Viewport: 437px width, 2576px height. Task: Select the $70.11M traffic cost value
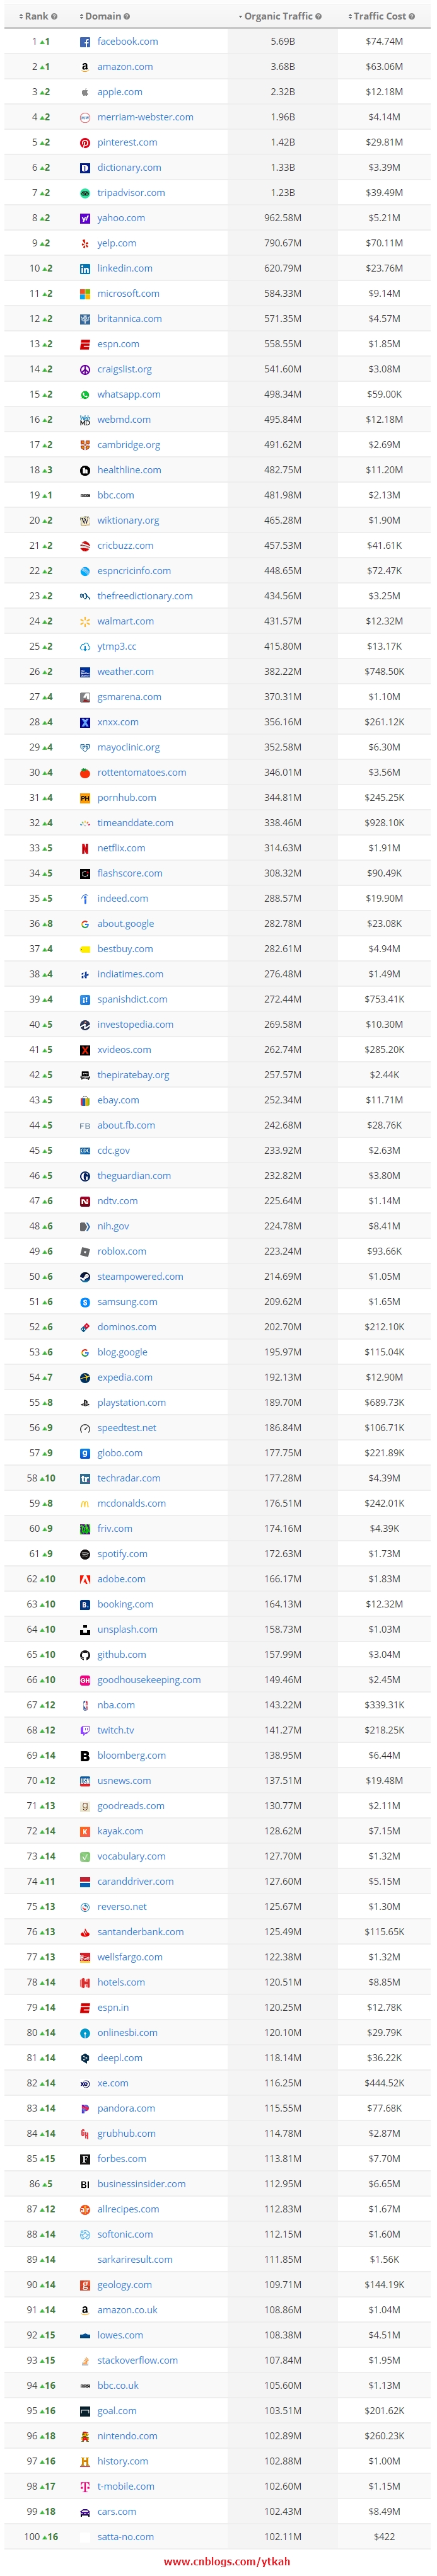385,244
